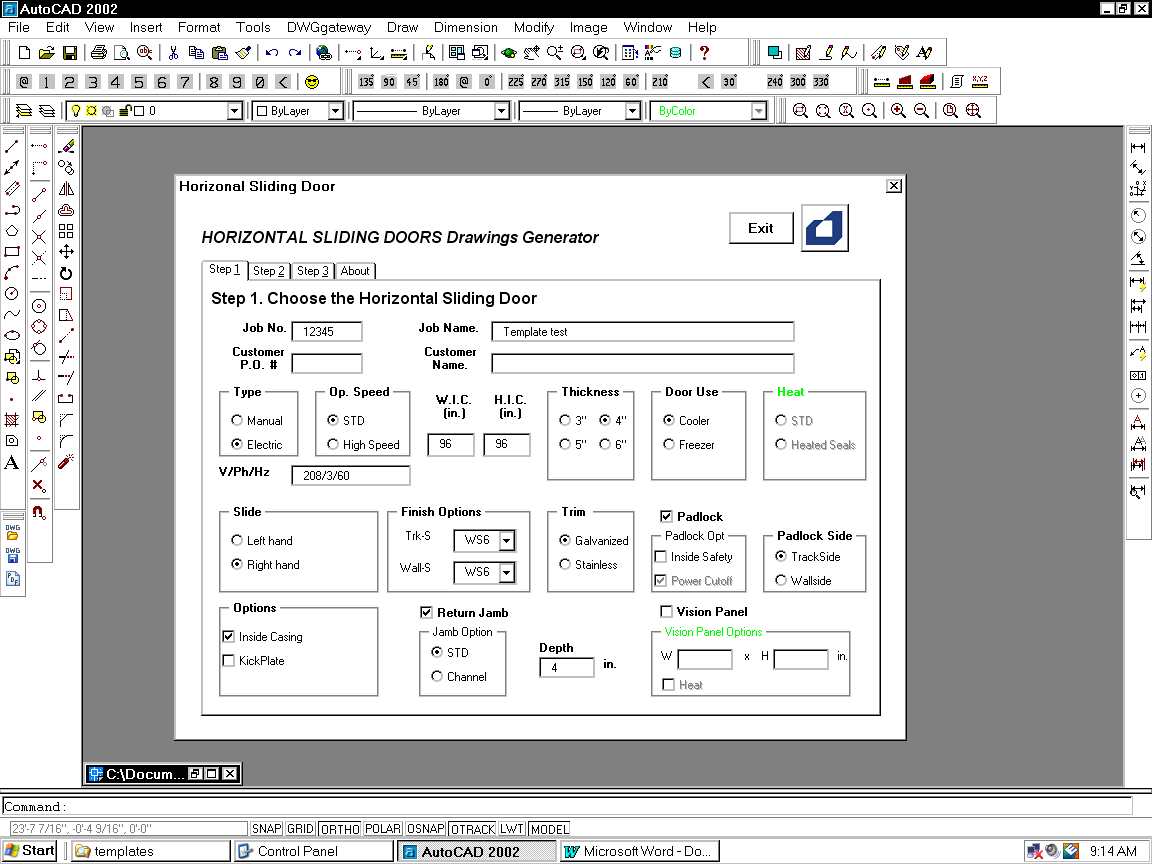
Task: Click the Print icon in the toolbar
Action: tap(99, 53)
